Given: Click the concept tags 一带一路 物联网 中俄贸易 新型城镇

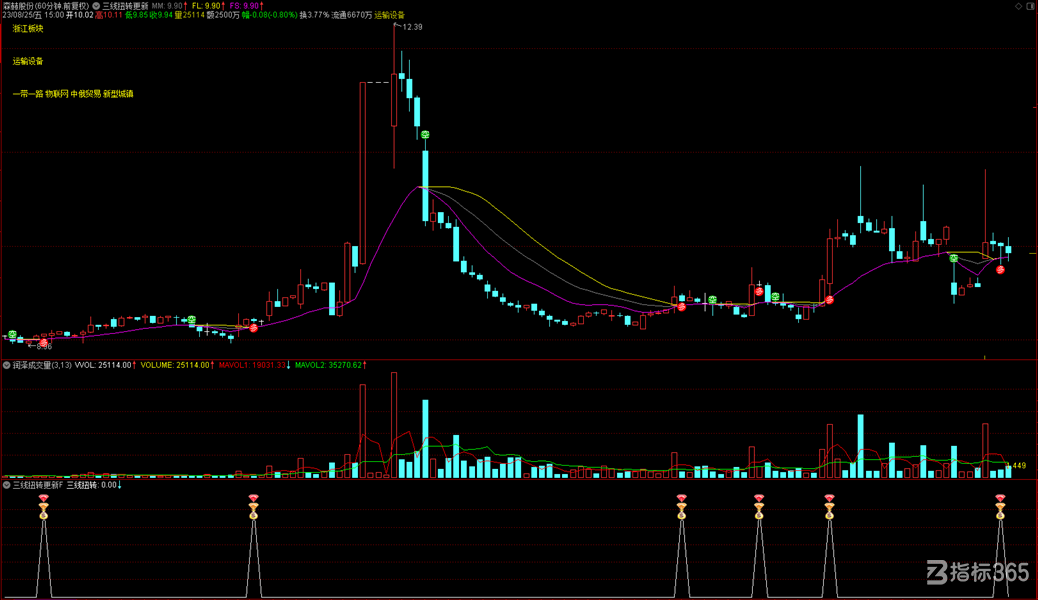Looking at the screenshot, I should tap(73, 93).
